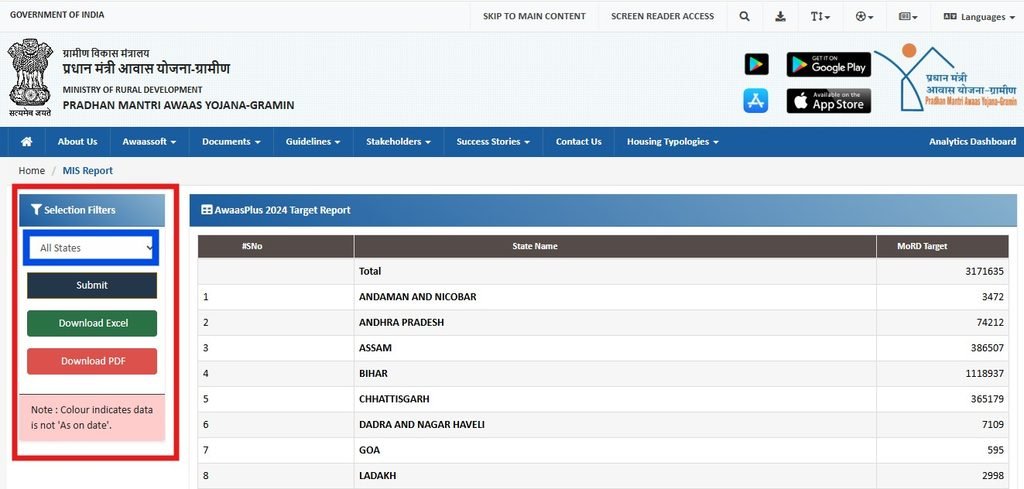Click the CHHATTISGARH state name

394,399
